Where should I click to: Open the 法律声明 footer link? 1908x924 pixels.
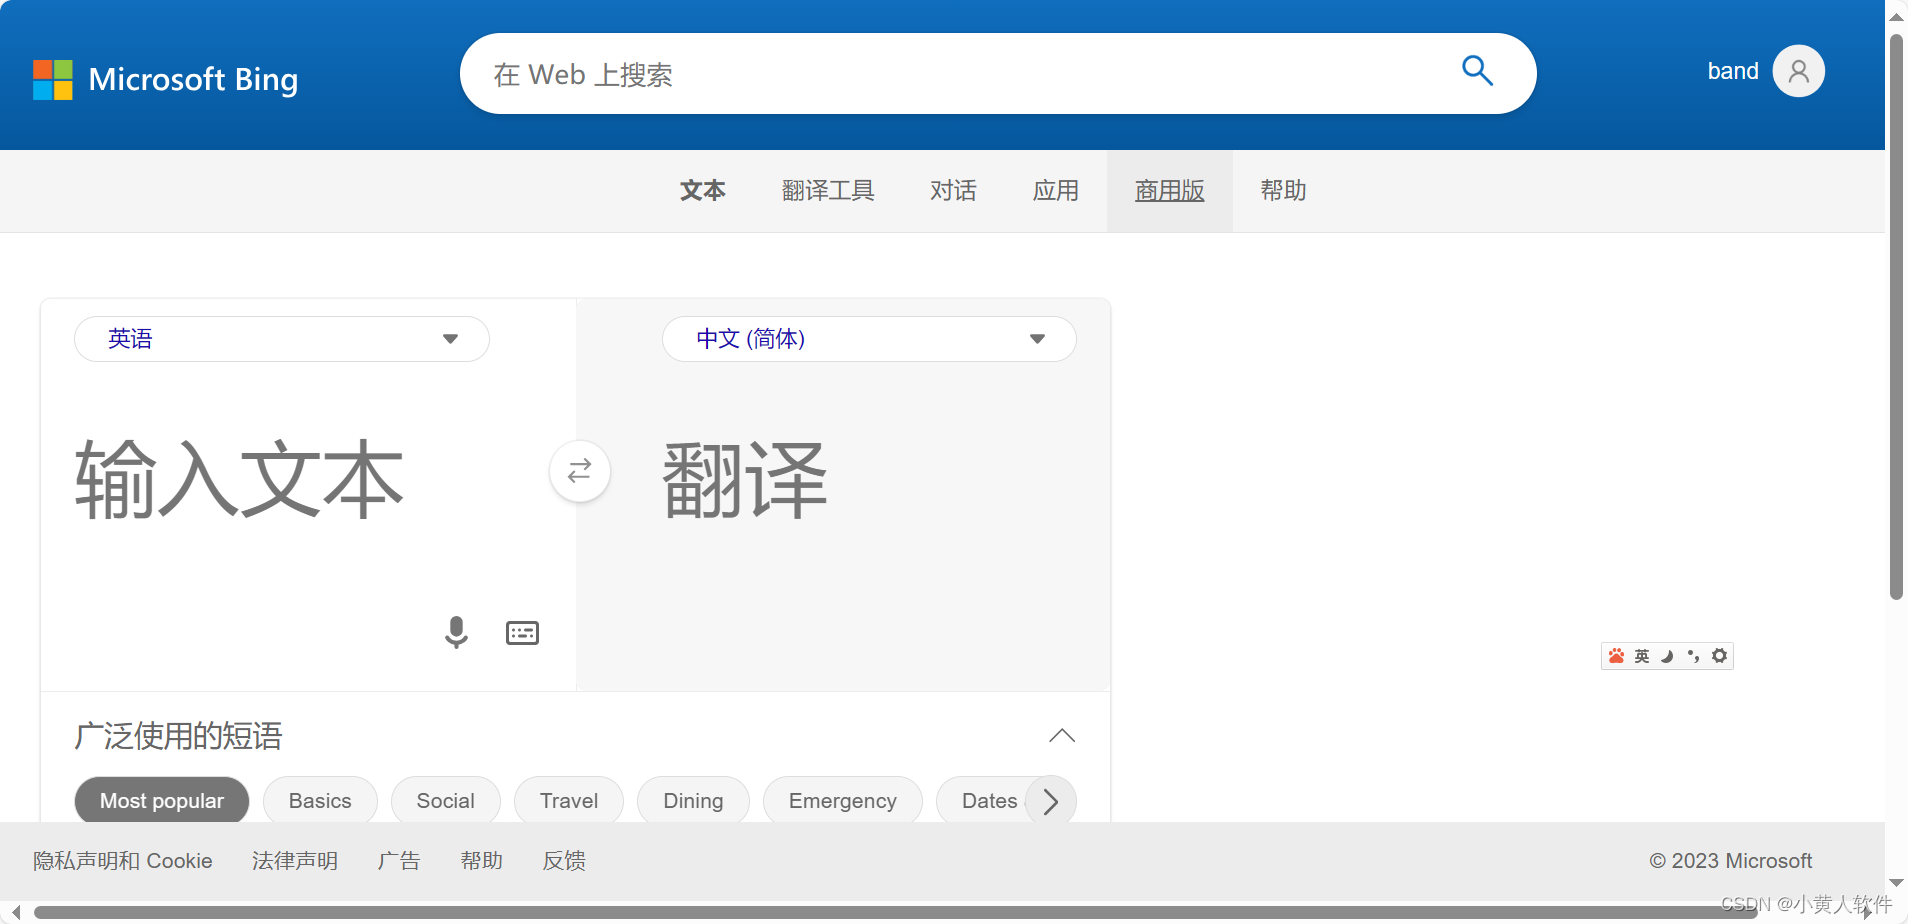295,861
